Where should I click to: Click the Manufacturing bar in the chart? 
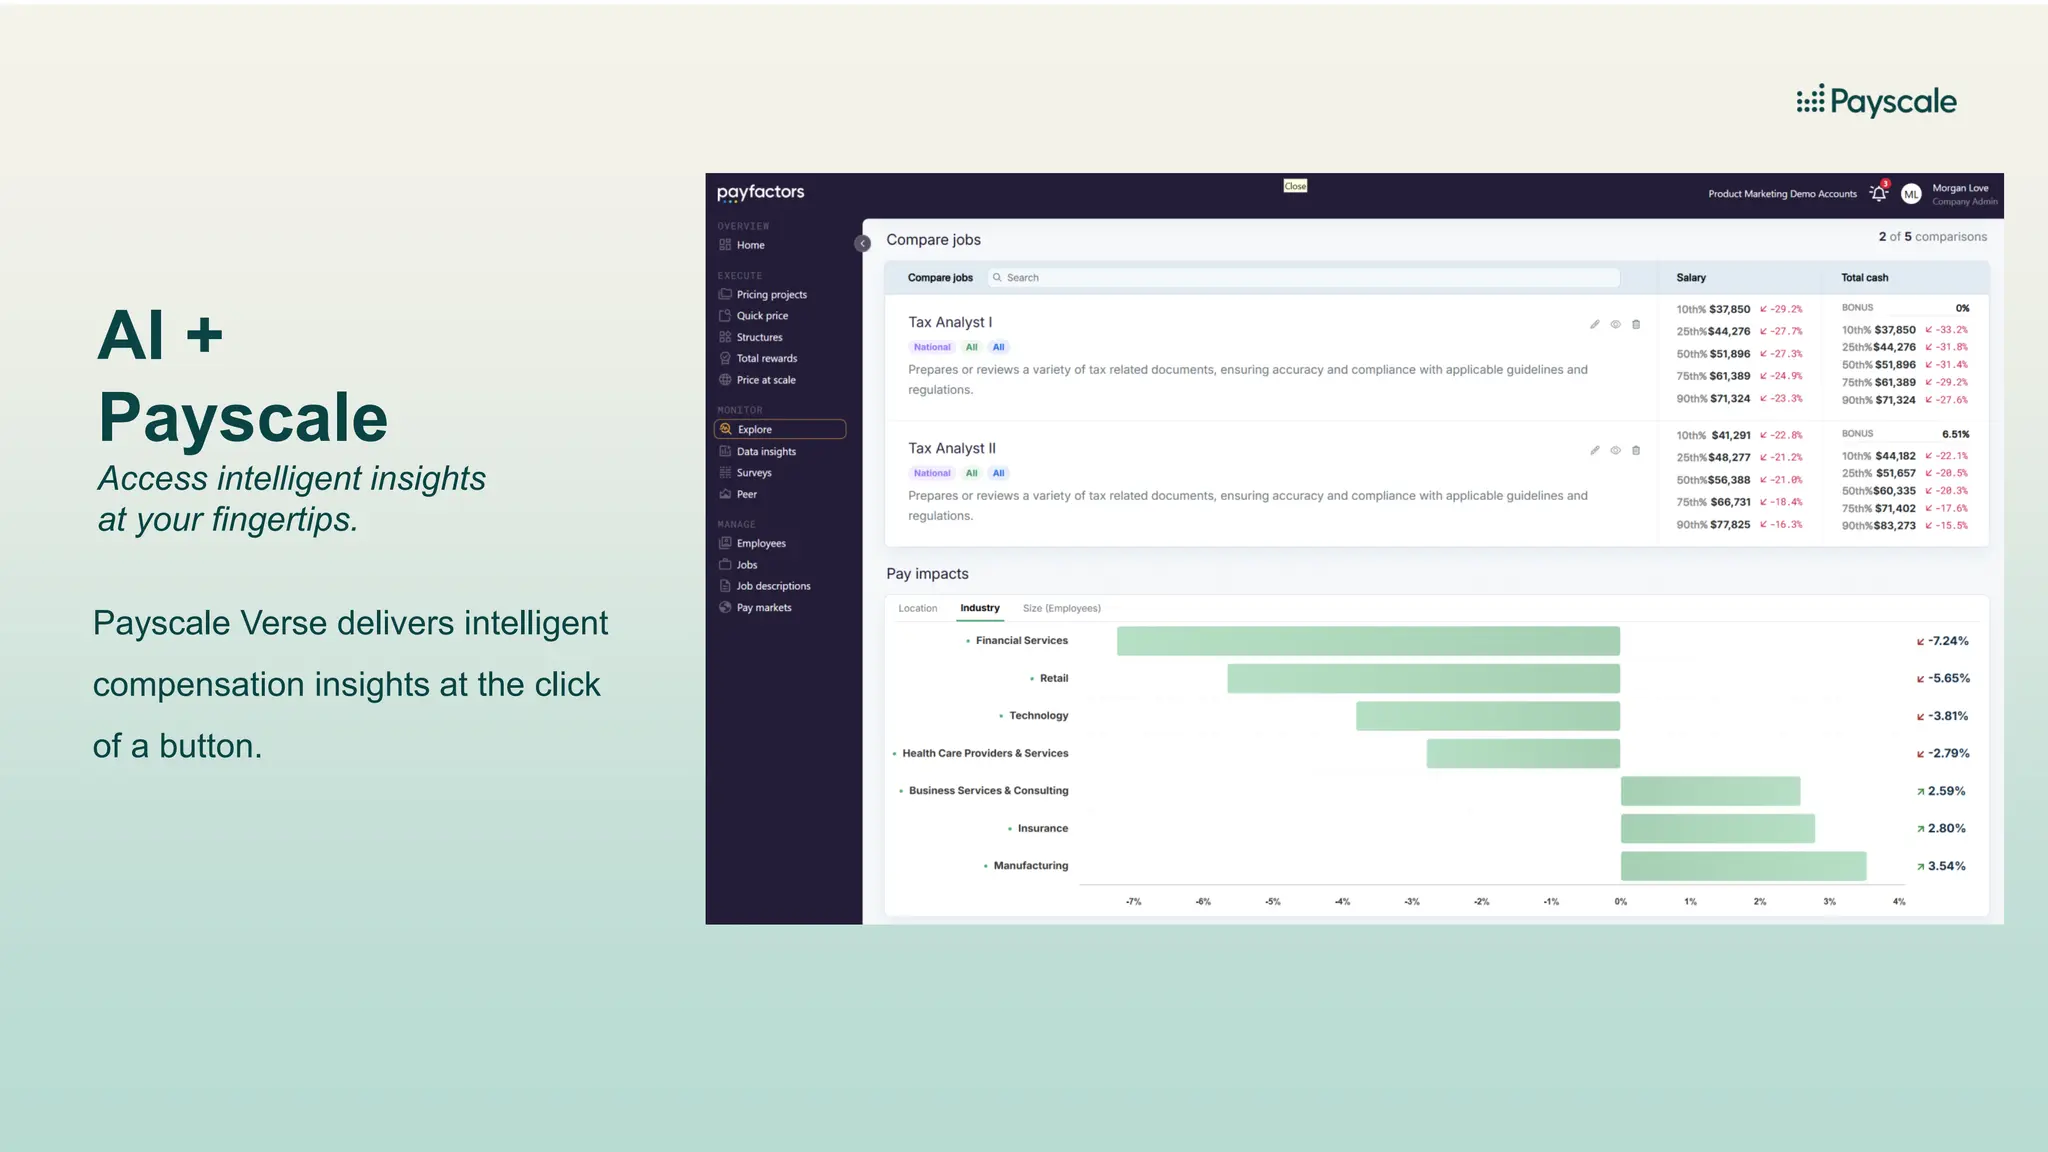[1743, 866]
